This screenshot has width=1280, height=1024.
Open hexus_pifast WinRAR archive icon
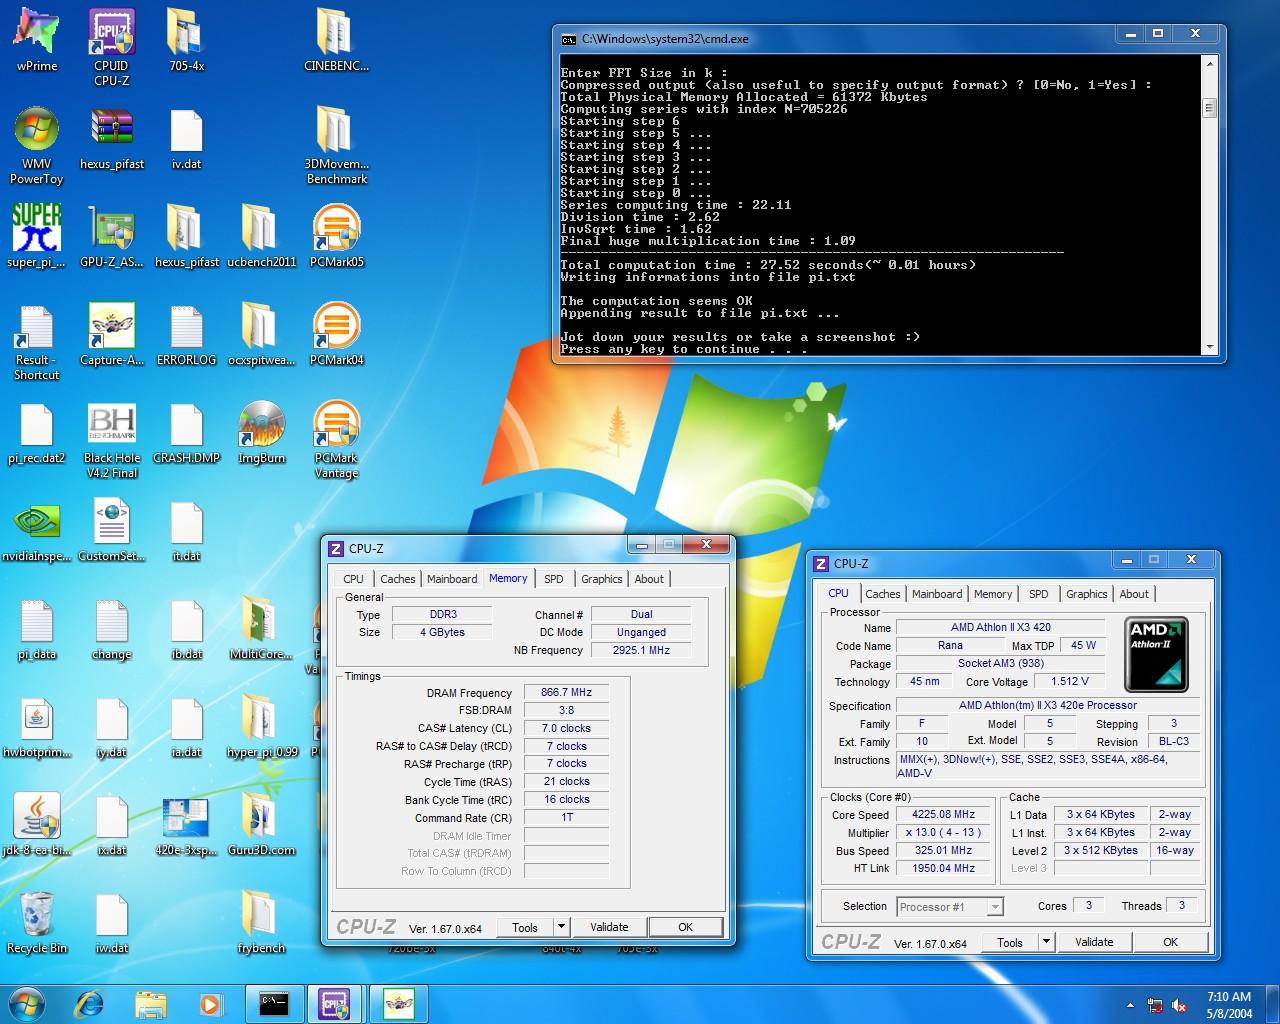(111, 138)
